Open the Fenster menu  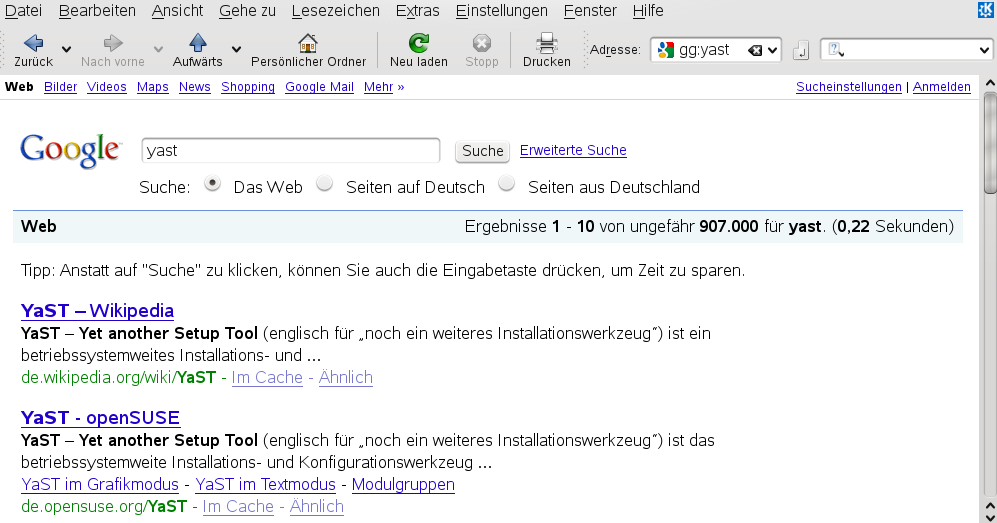[590, 11]
